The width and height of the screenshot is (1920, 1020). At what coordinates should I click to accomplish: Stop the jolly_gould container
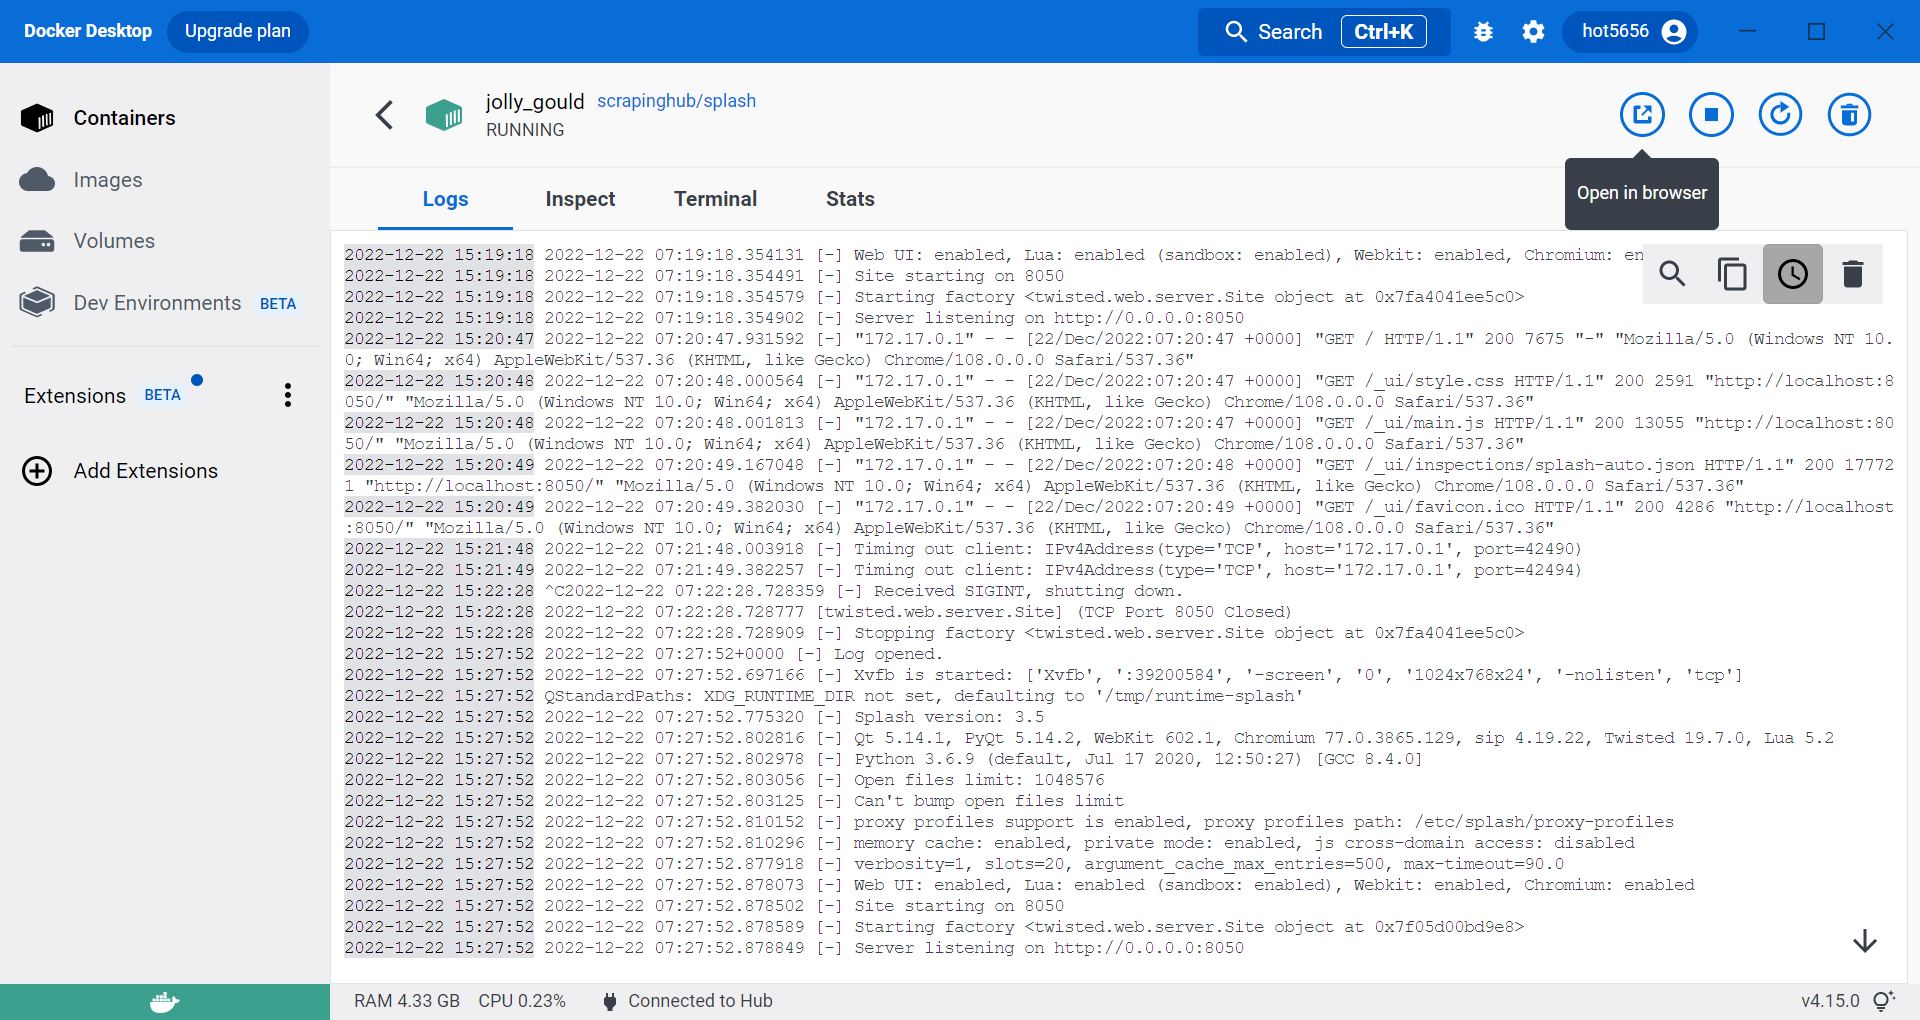coord(1711,115)
